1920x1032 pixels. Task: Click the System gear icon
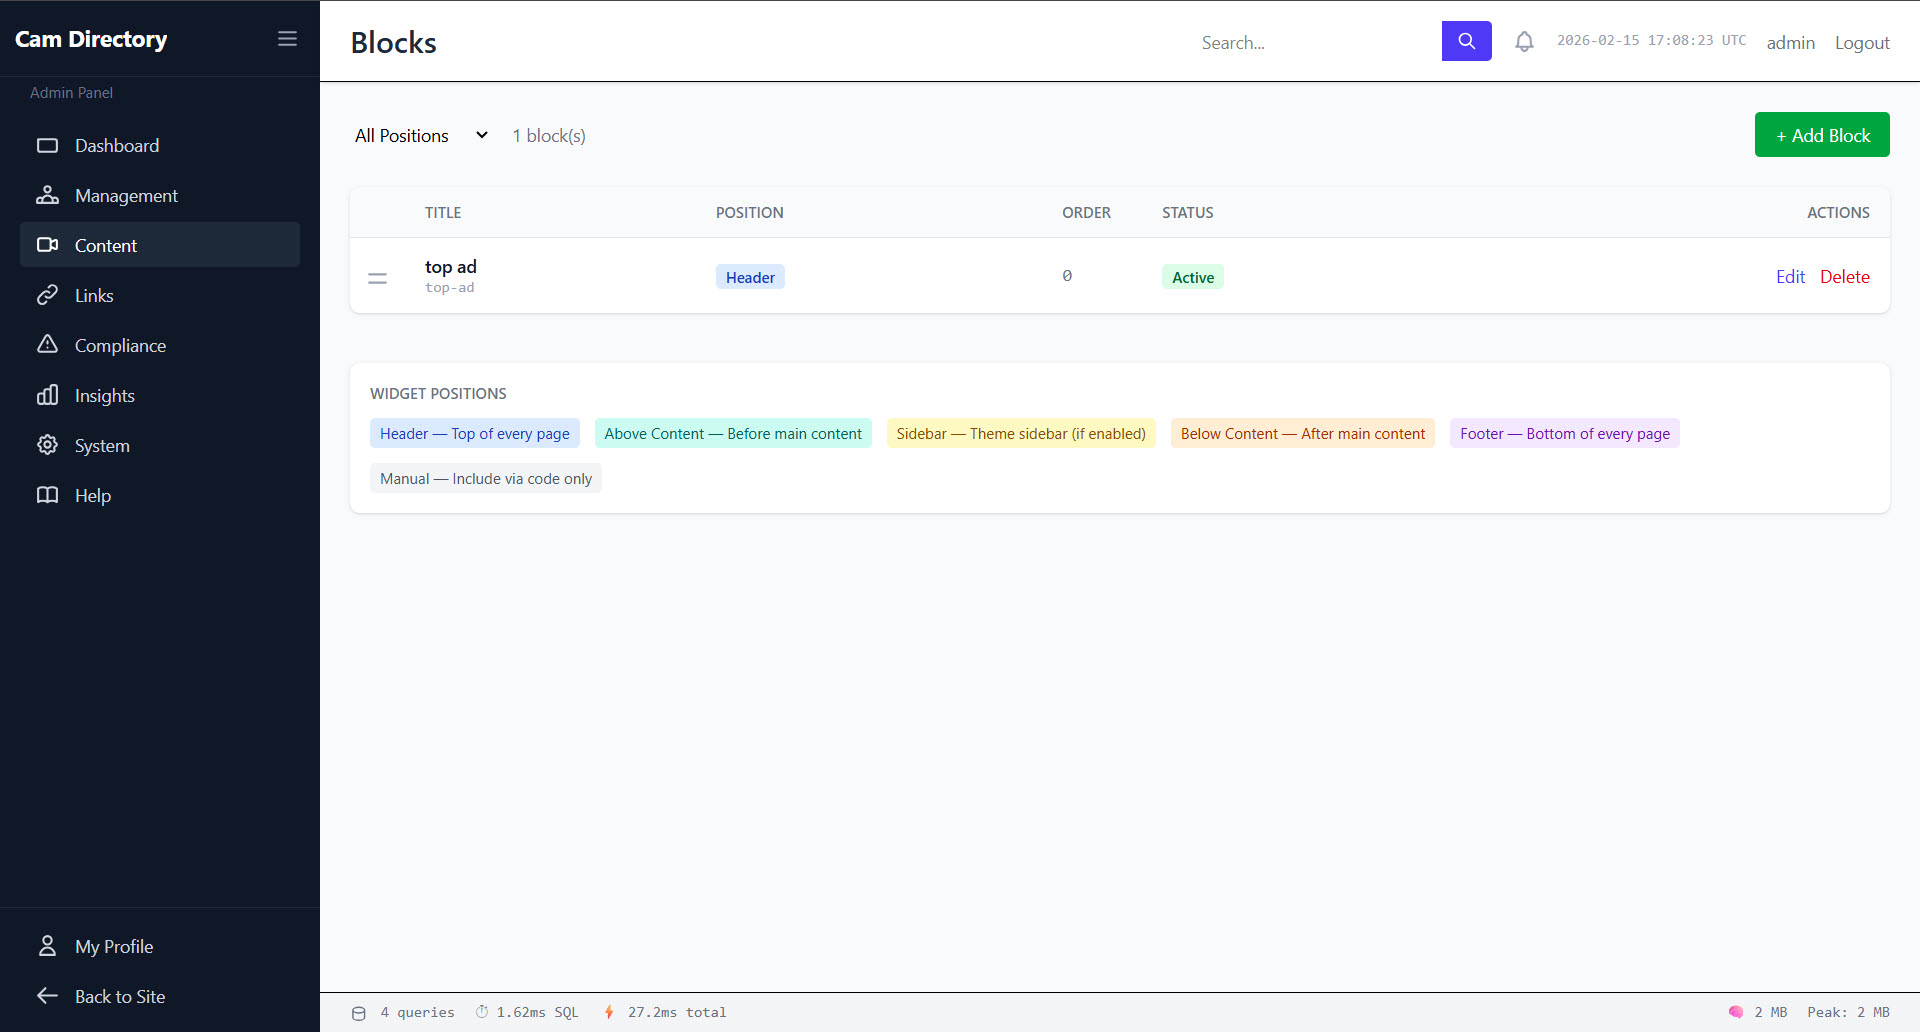click(x=47, y=445)
